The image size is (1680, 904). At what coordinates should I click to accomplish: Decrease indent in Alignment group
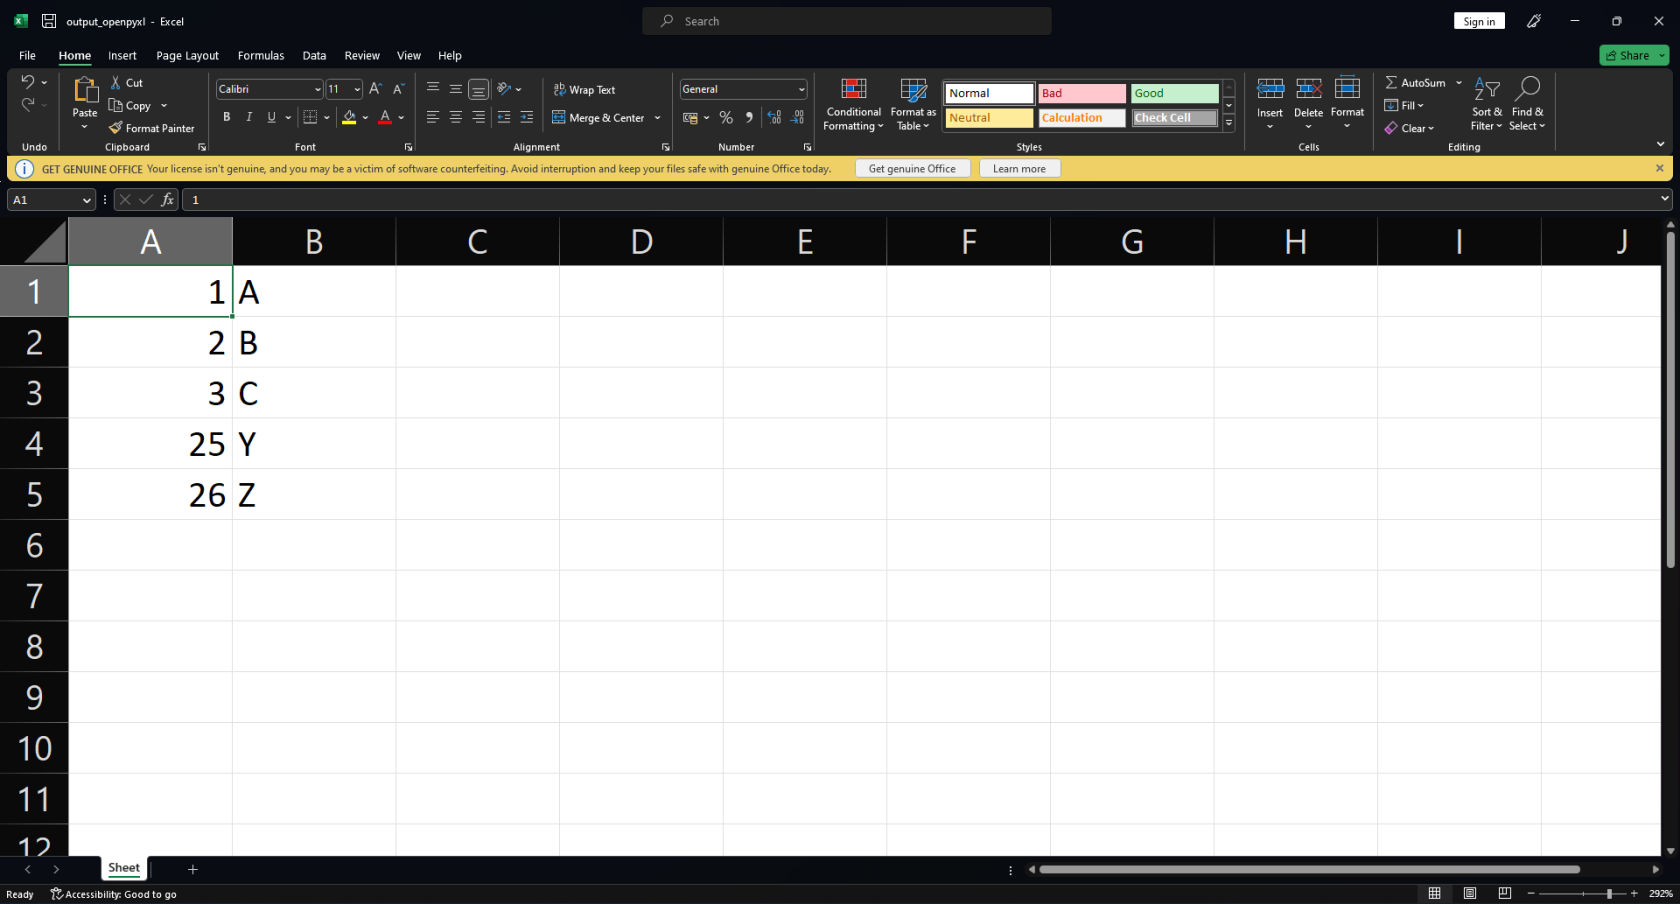tap(504, 117)
